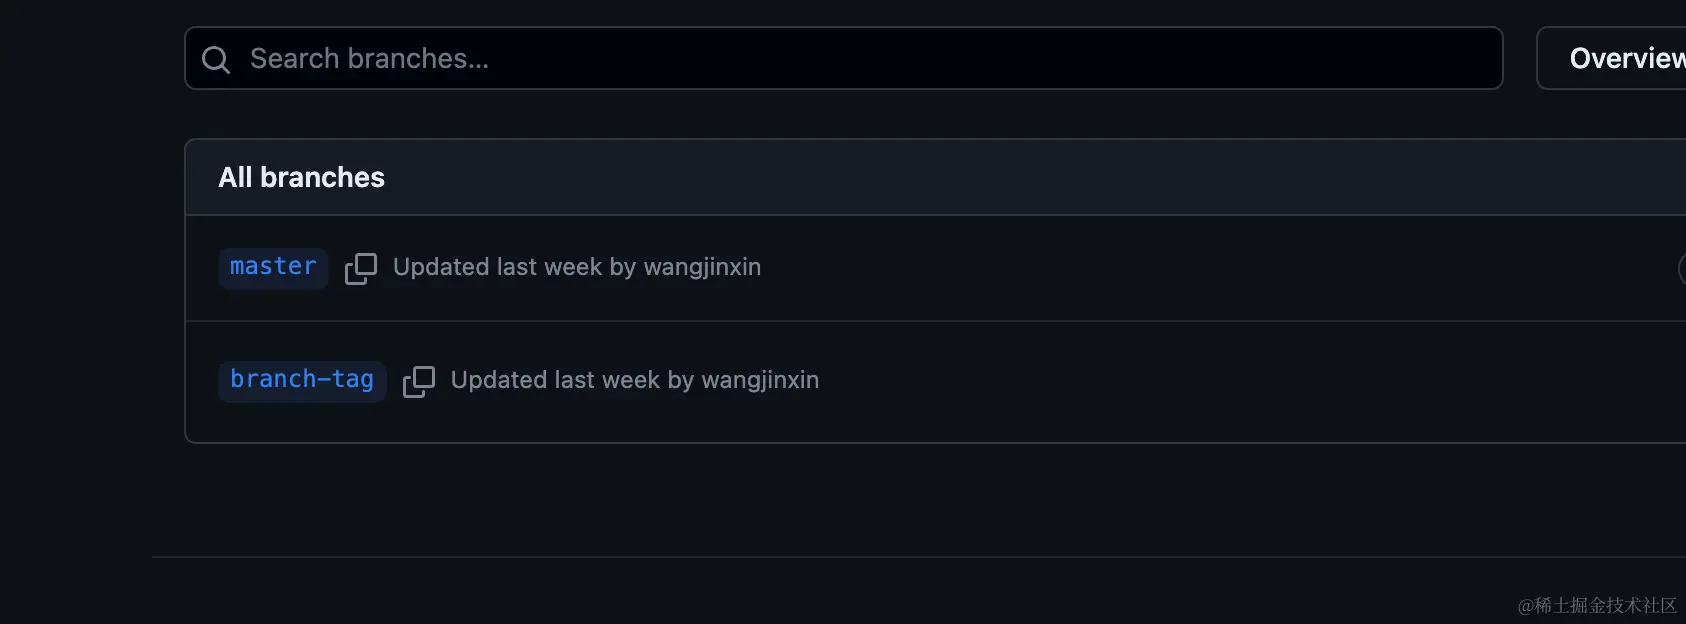Click the "Search branches..." placeholder text
1686x624 pixels.
coord(369,58)
